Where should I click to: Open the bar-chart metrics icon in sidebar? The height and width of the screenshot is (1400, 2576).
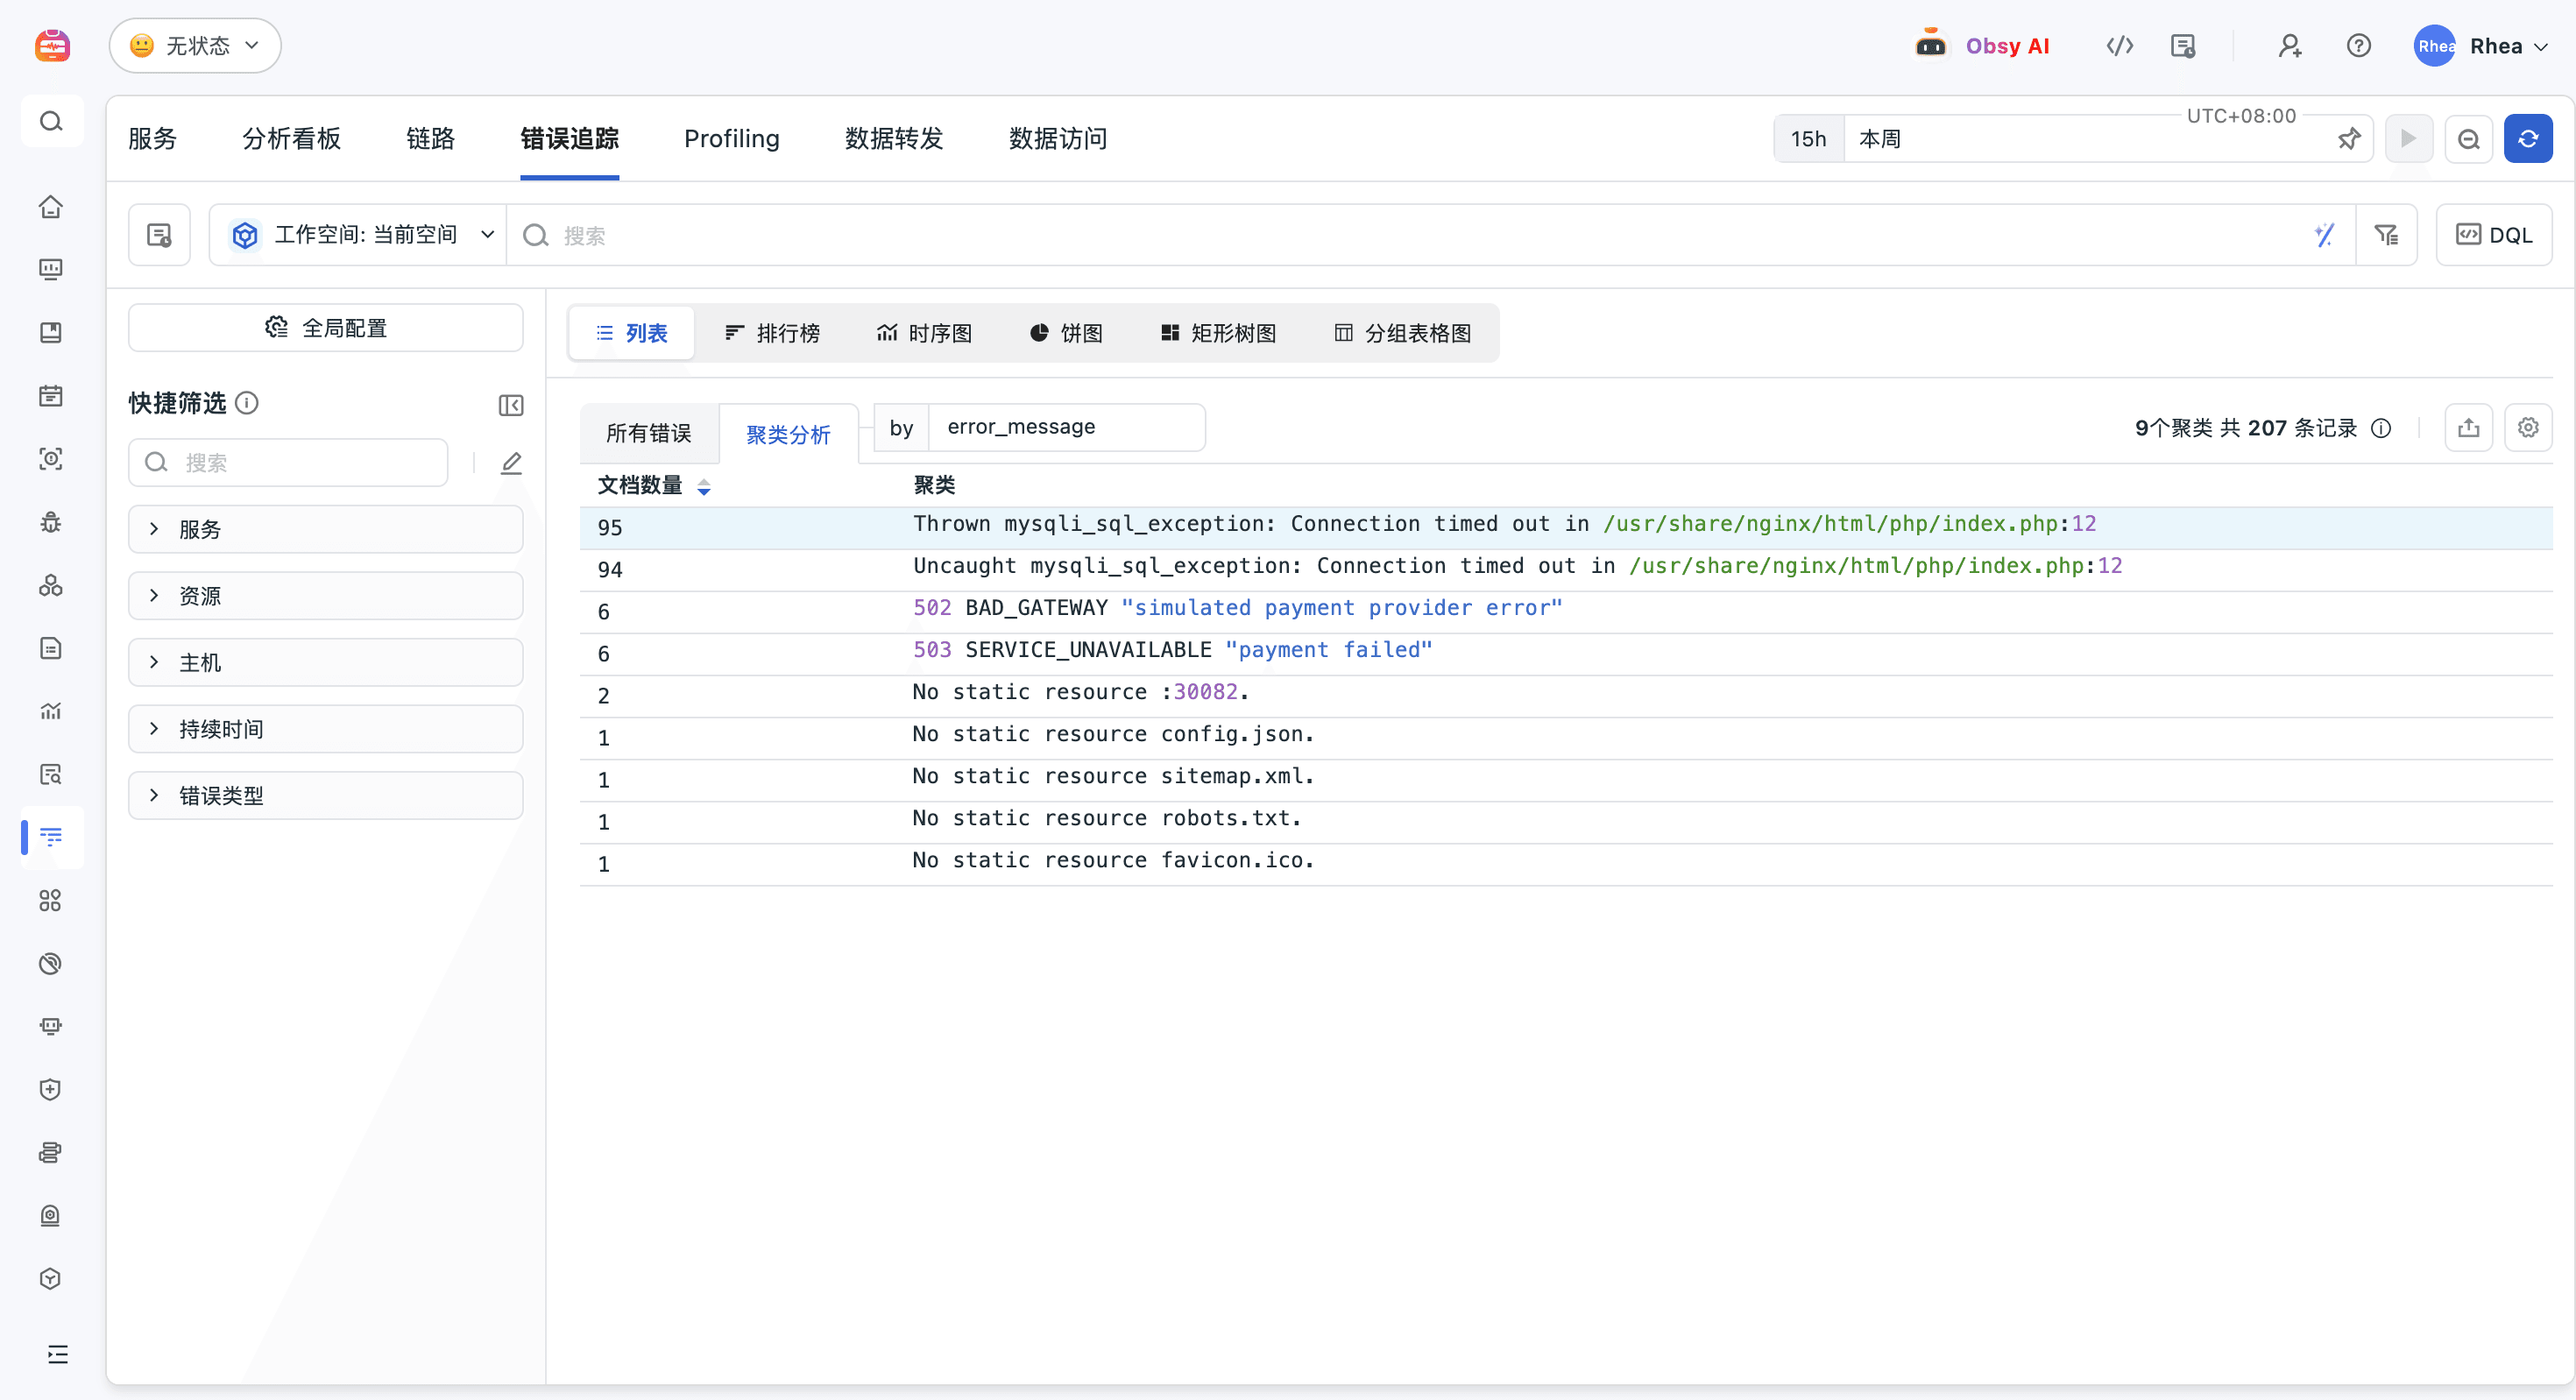pos(51,711)
